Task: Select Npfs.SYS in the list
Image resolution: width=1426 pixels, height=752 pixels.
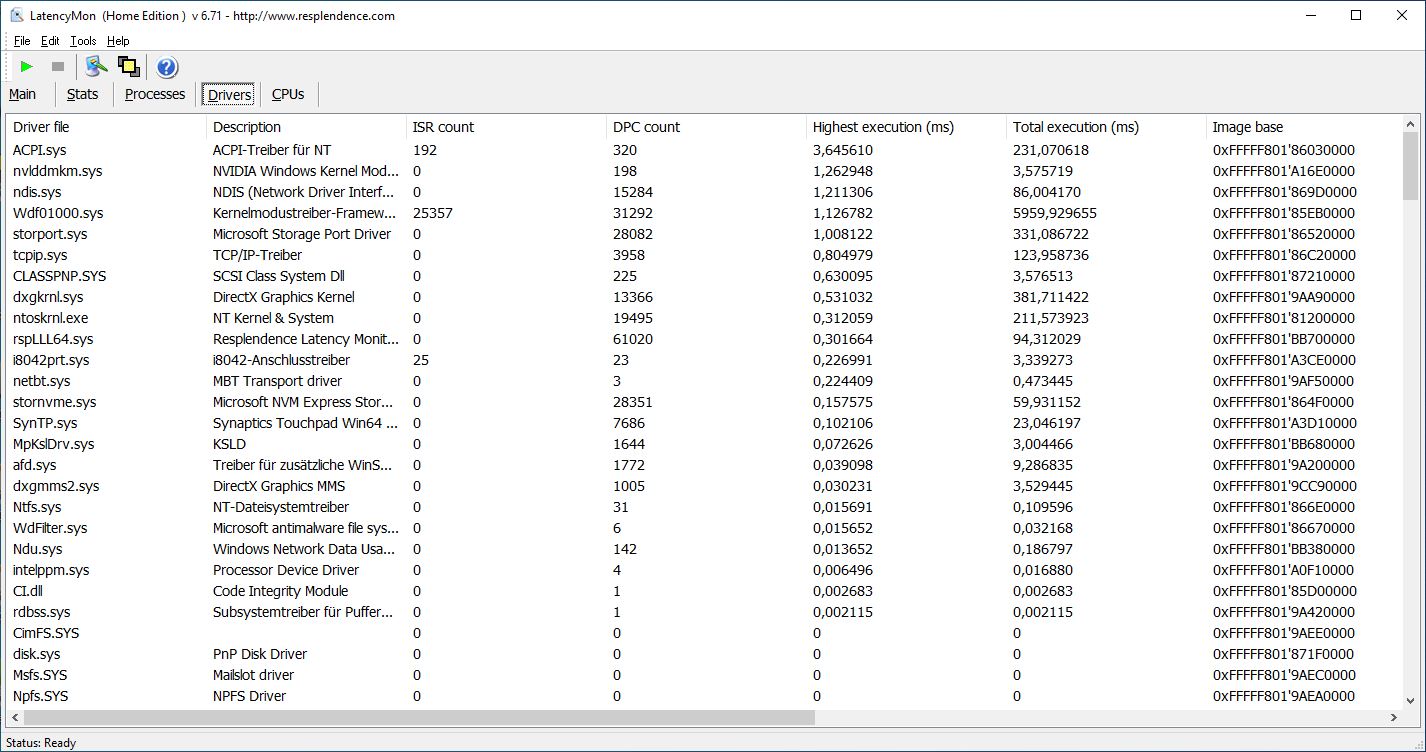Action: click(704, 696)
